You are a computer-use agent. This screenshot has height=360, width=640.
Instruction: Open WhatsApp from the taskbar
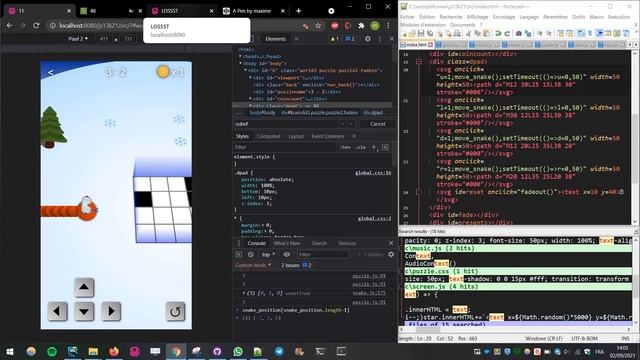pyautogui.click(x=238, y=351)
